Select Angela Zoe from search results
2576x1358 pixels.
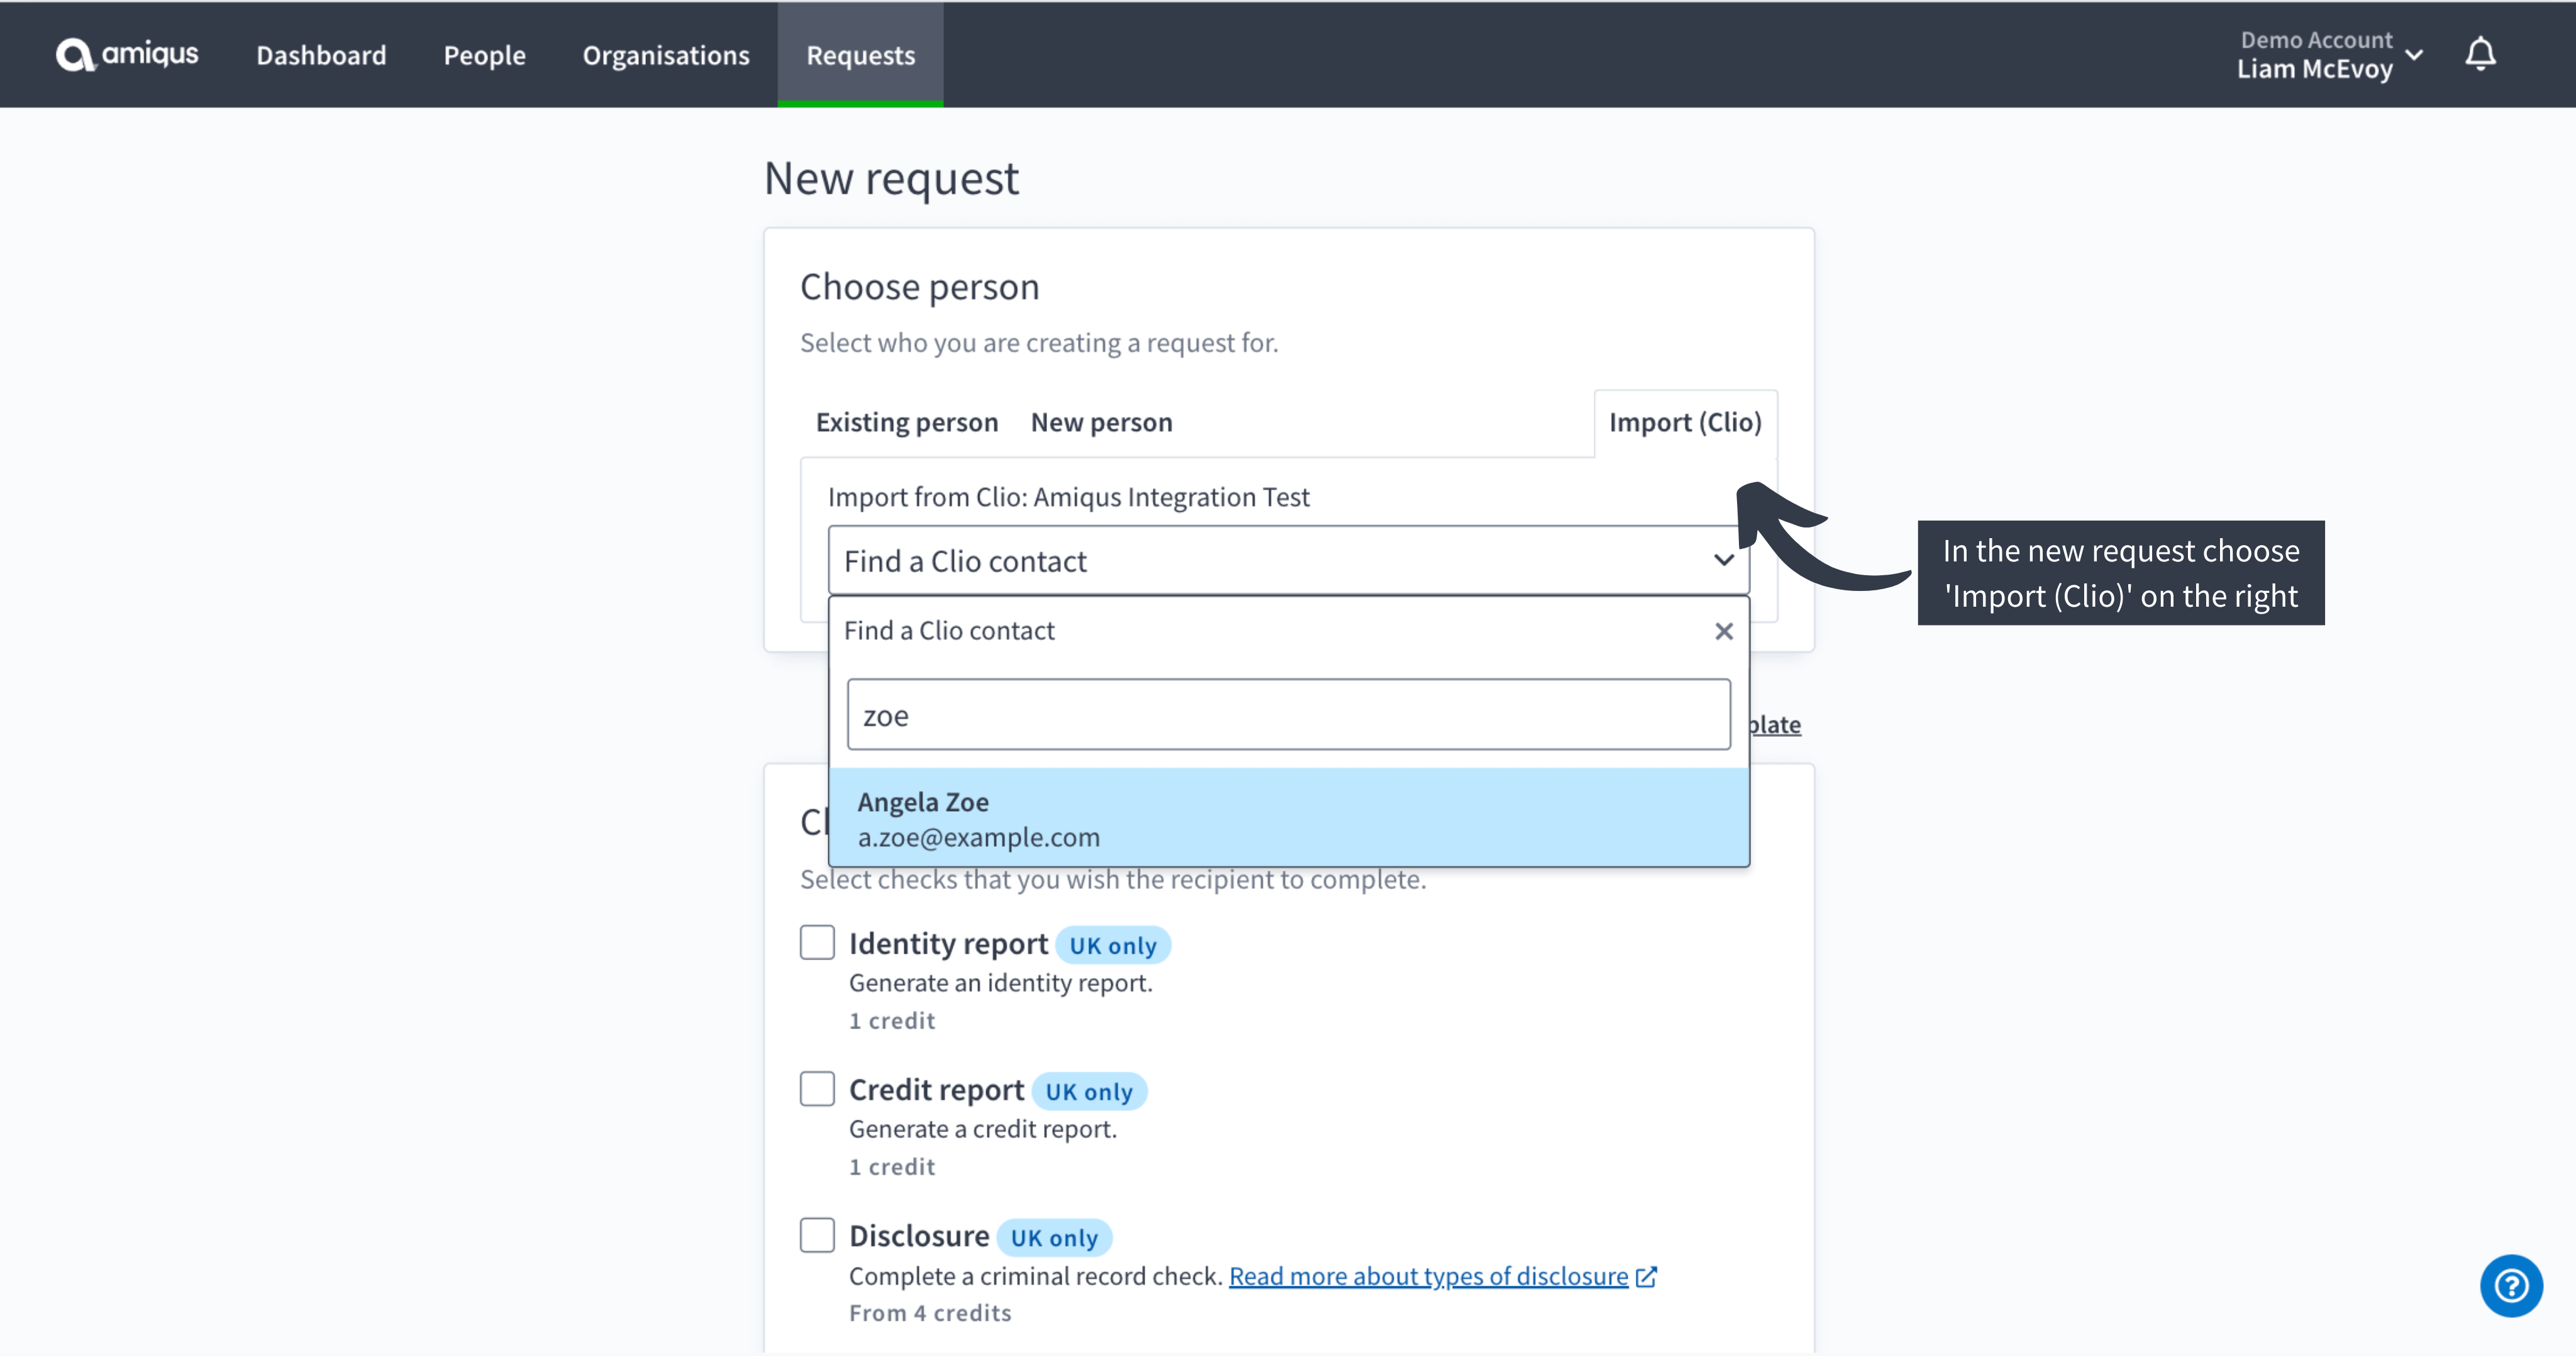tap(1288, 818)
